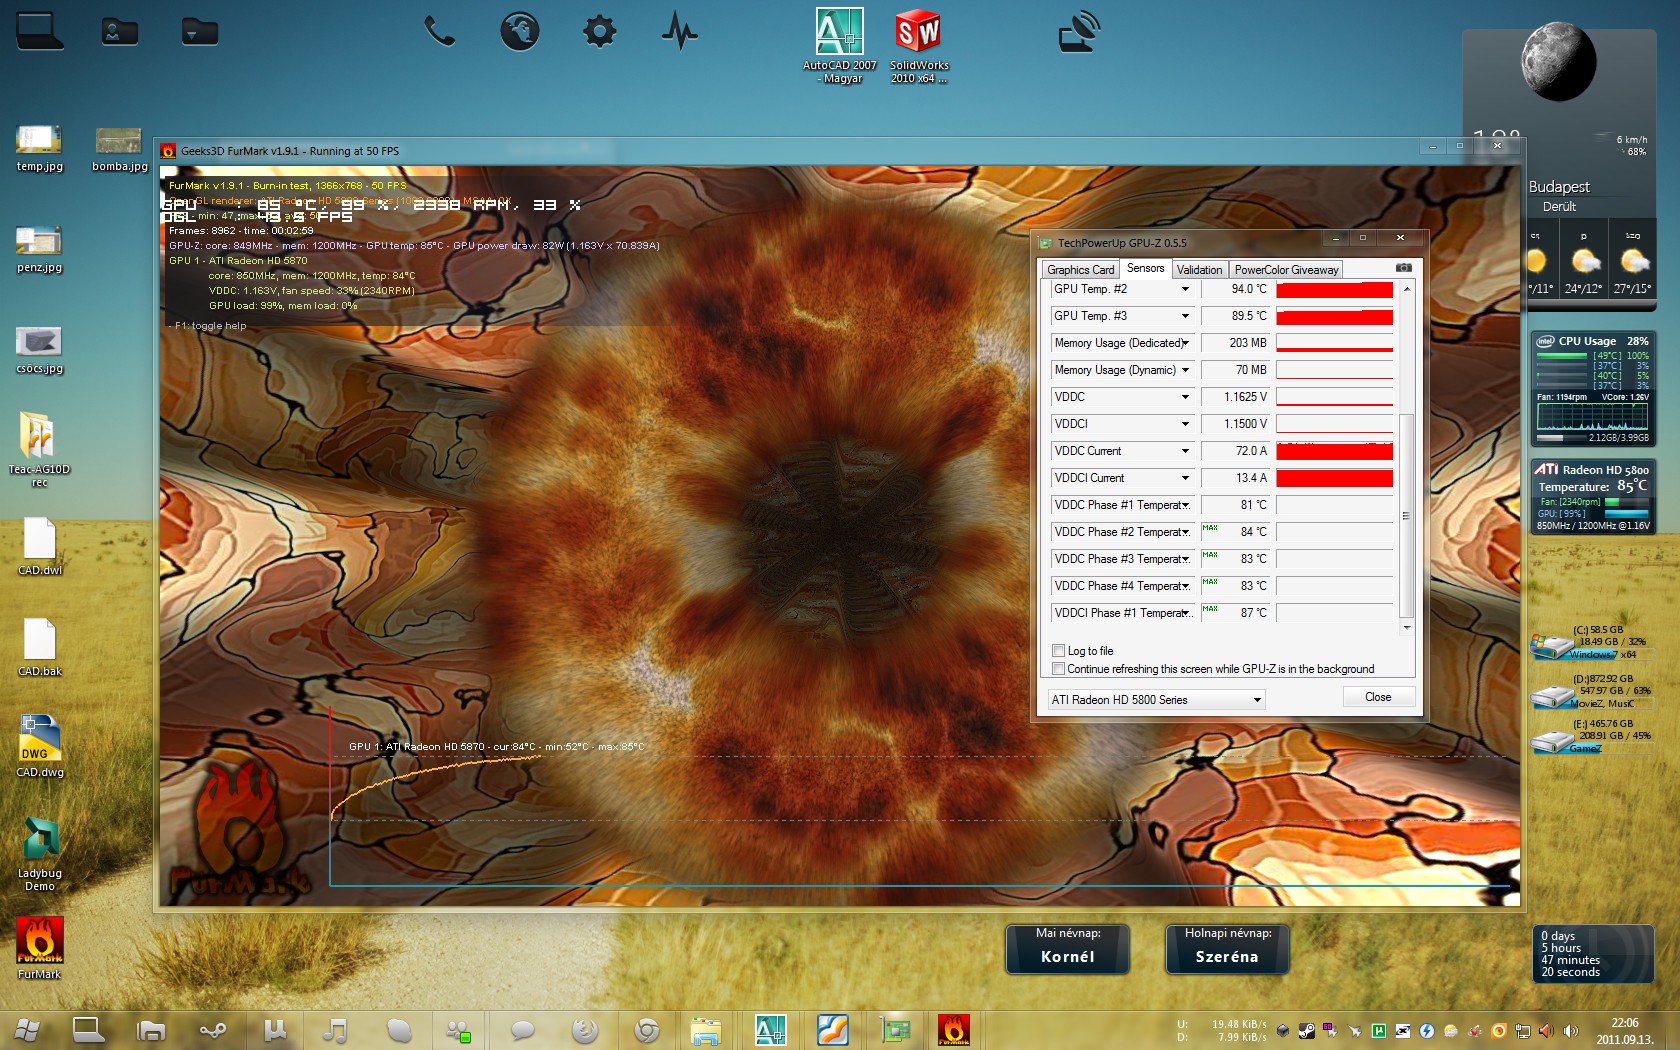
Task: Select the CAD.dwl desktop file
Action: (x=39, y=546)
